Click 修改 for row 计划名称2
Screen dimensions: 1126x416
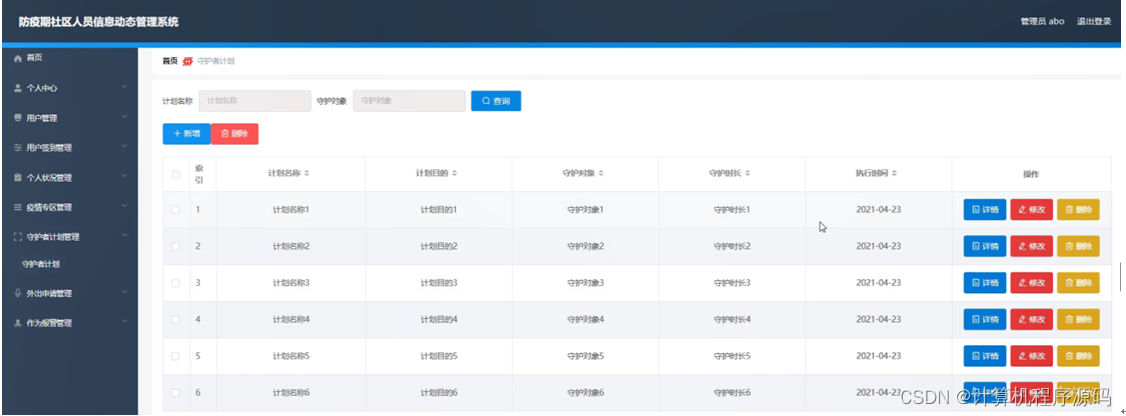tap(1031, 246)
